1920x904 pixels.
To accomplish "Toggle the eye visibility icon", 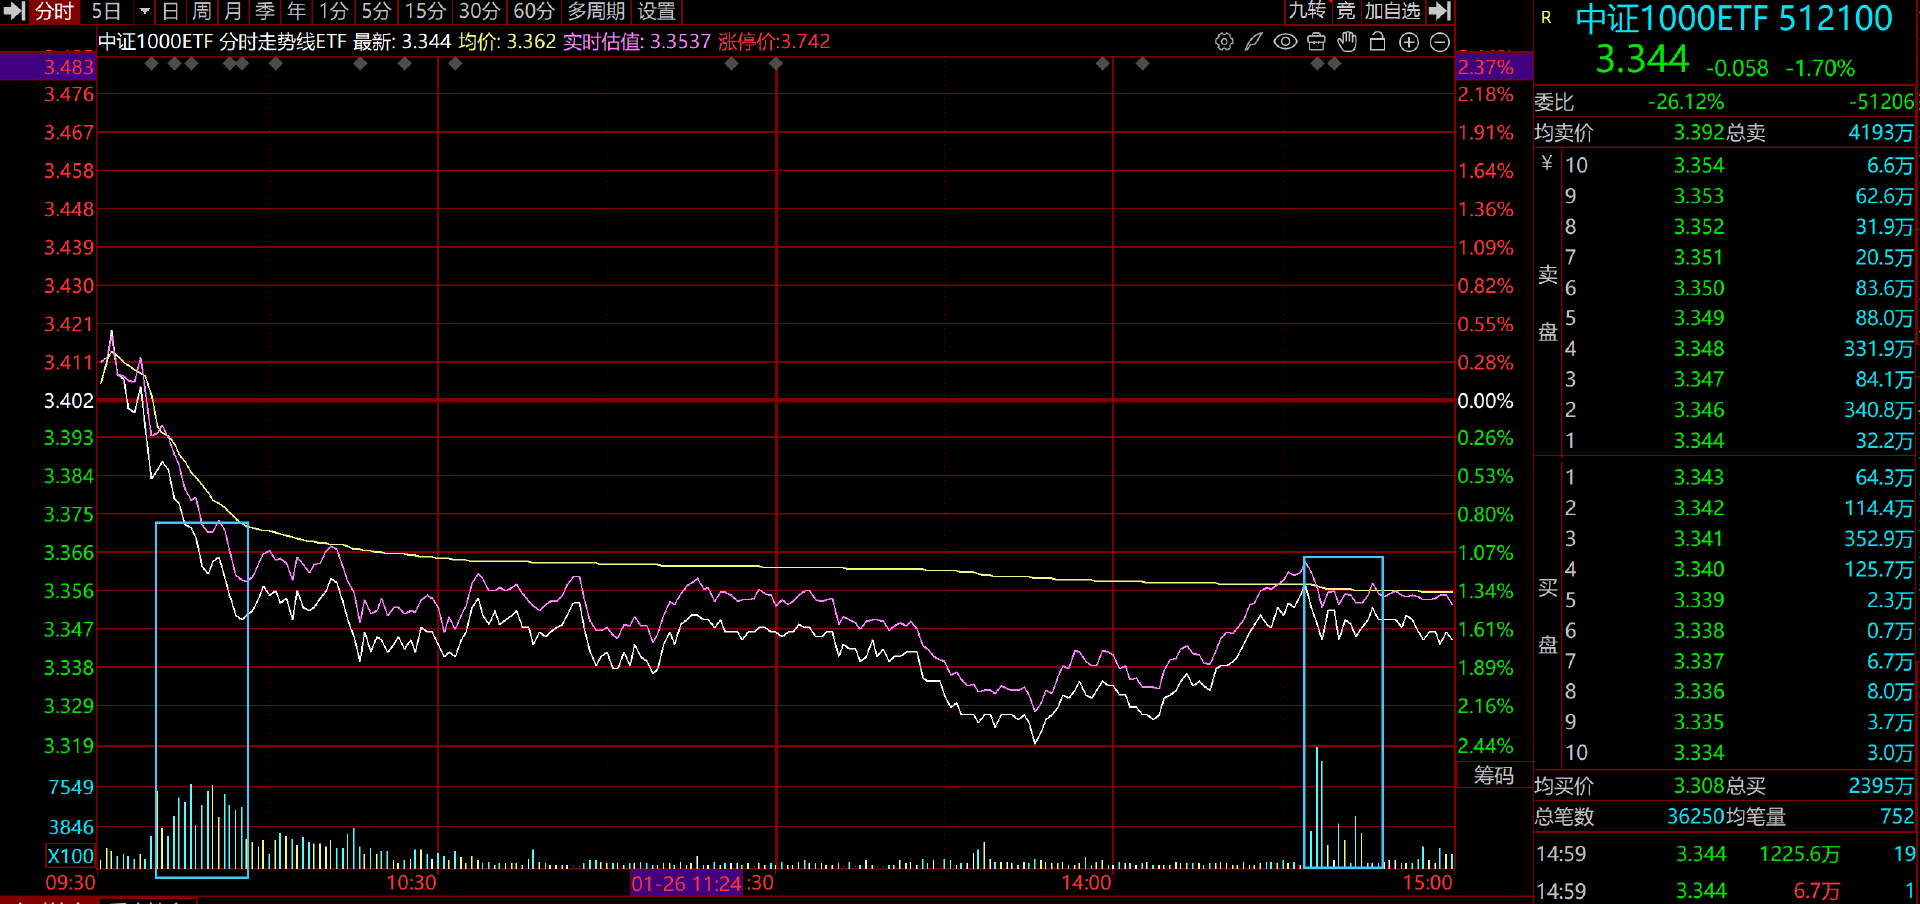I will click(x=1285, y=42).
